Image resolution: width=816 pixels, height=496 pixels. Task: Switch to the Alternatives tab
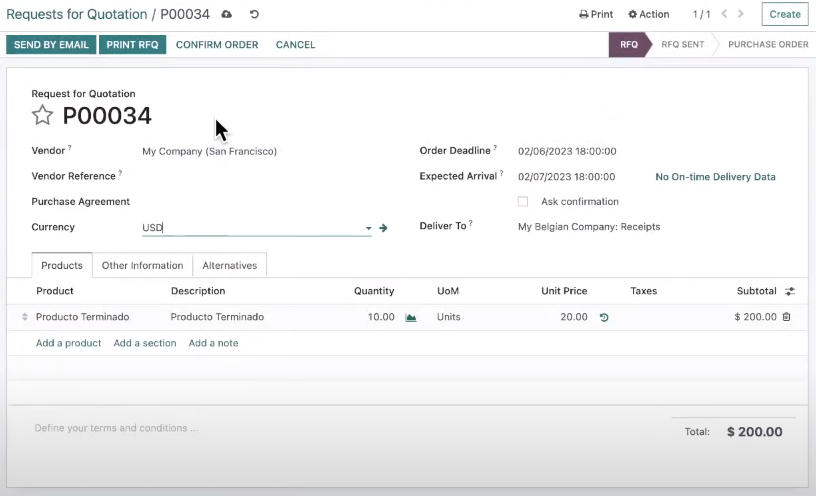[229, 266]
